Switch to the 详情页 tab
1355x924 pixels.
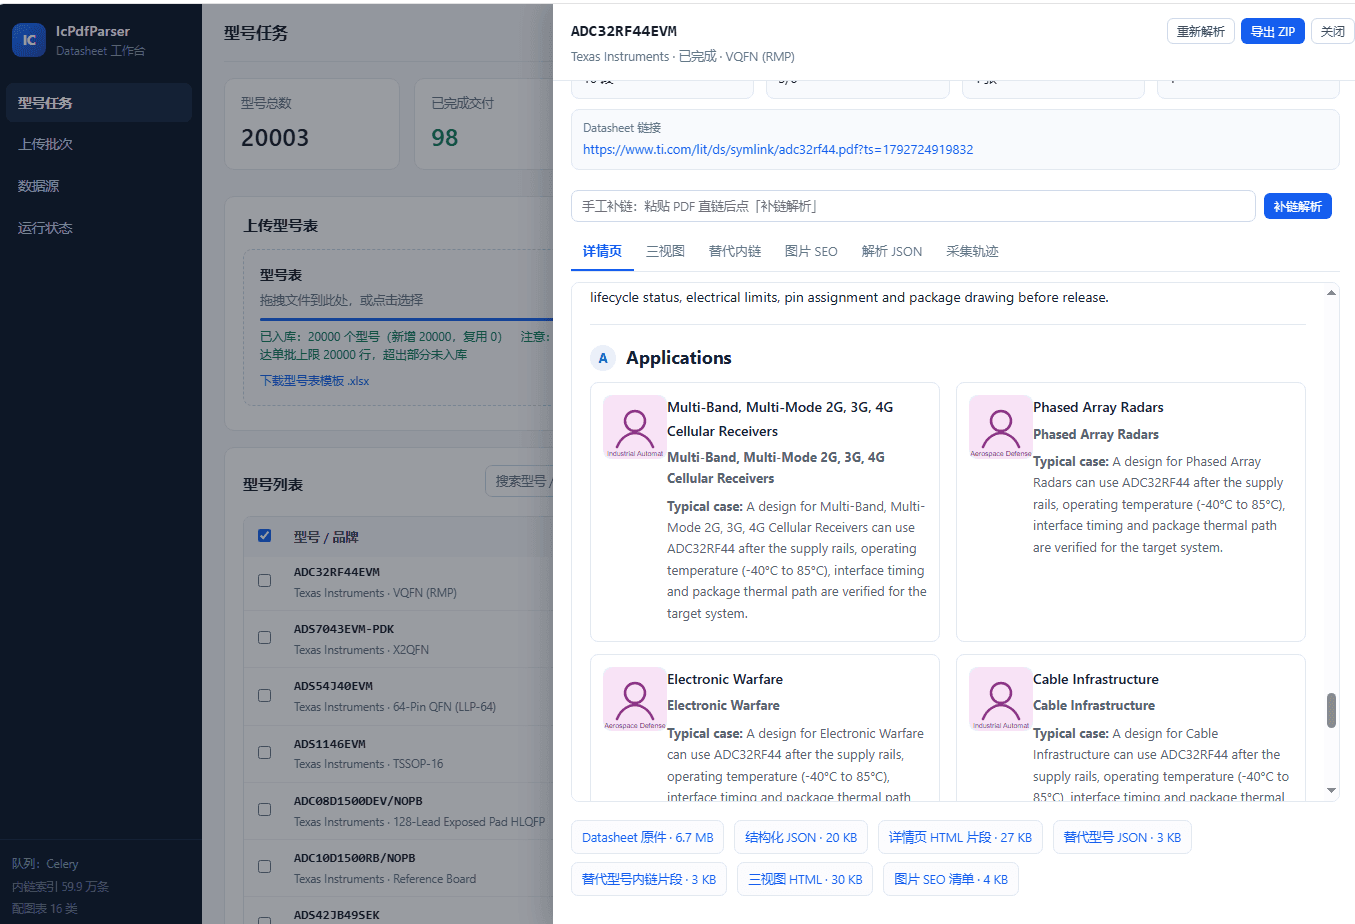[x=602, y=251]
